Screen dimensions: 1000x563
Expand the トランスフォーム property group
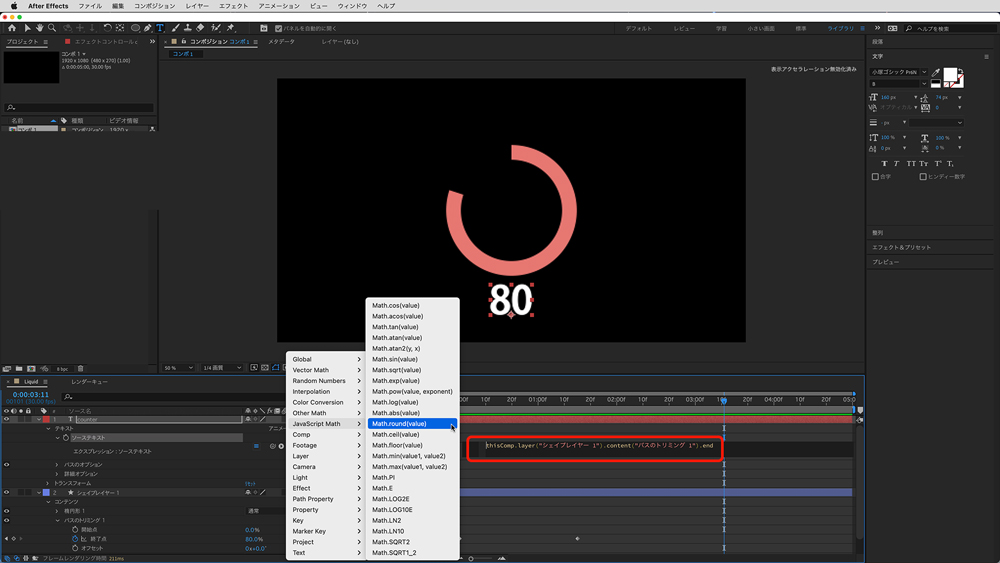coord(48,483)
